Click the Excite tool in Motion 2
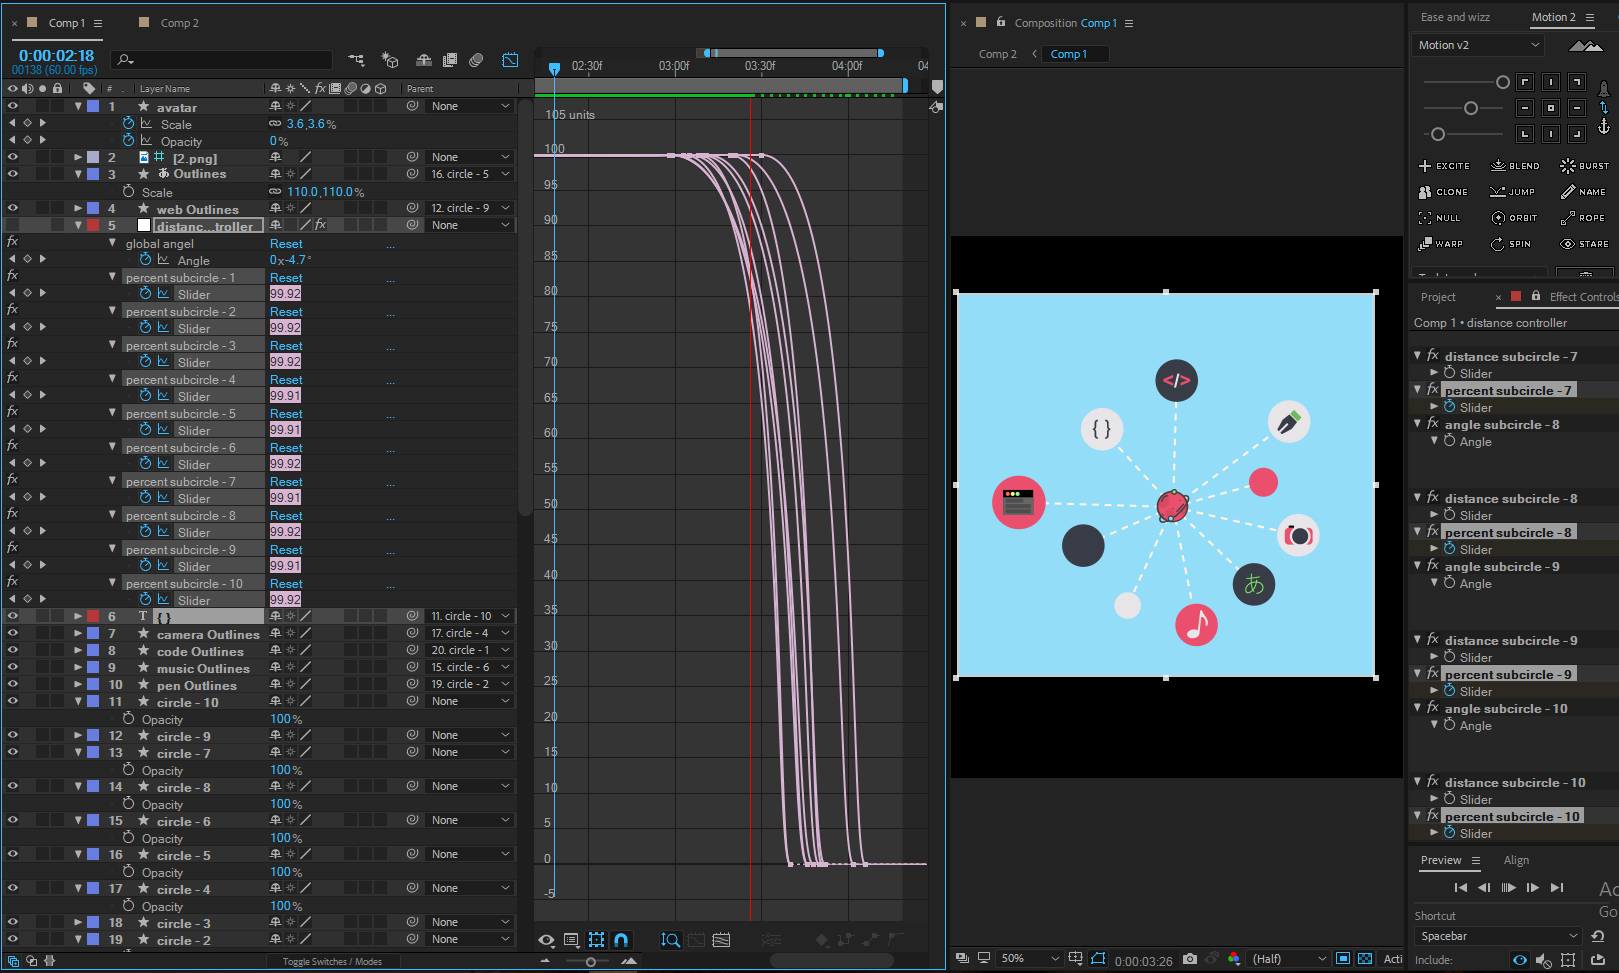This screenshot has width=1619, height=973. tap(1444, 166)
